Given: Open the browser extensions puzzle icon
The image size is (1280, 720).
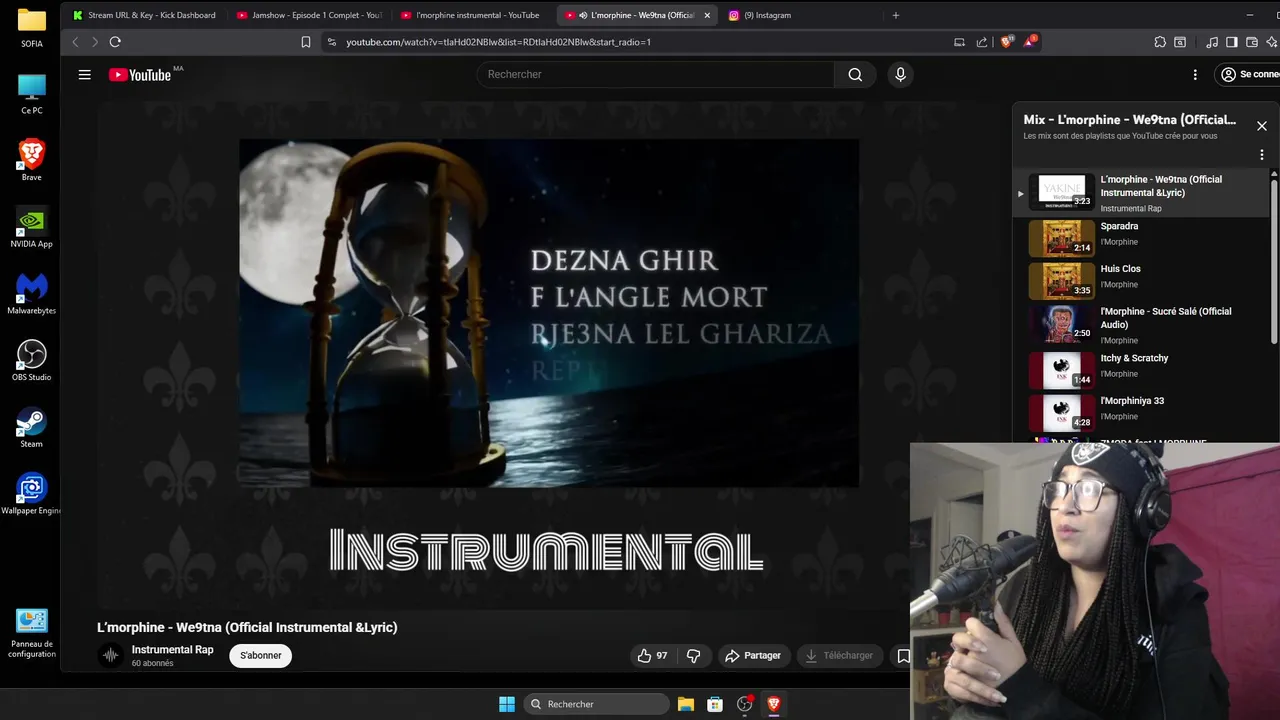Looking at the screenshot, I should click(x=1160, y=42).
